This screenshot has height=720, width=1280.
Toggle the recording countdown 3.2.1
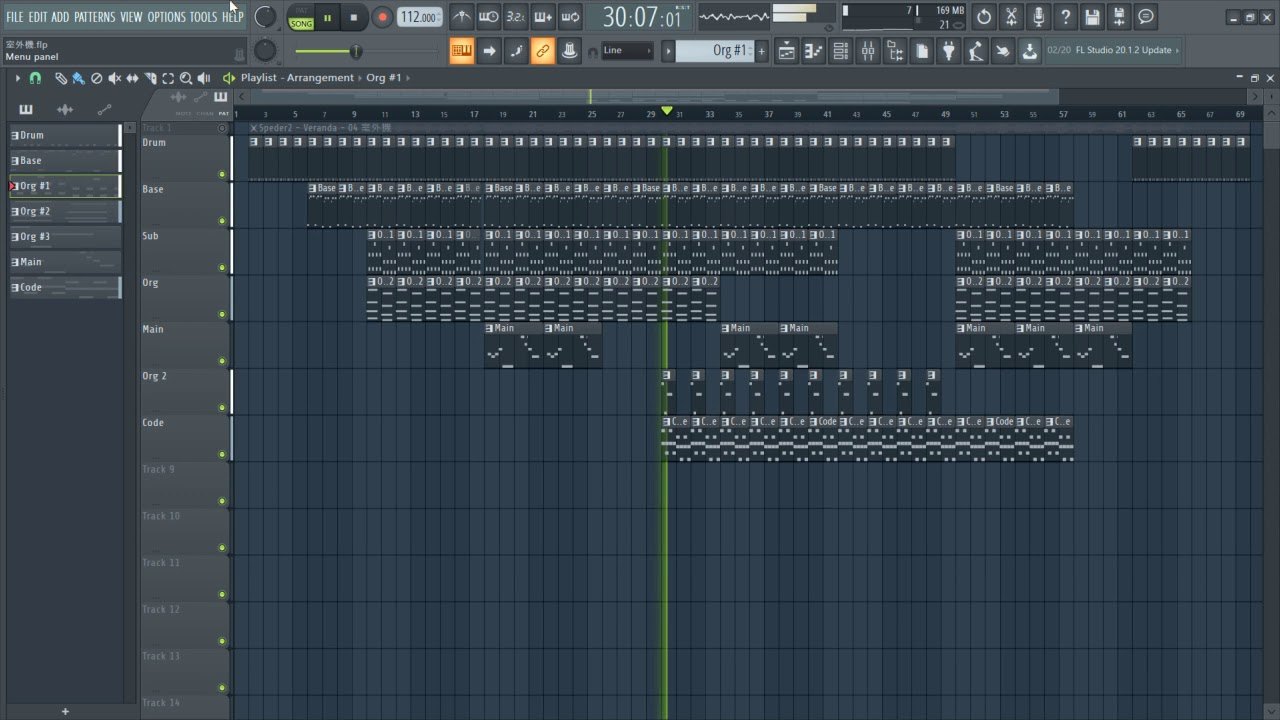516,17
